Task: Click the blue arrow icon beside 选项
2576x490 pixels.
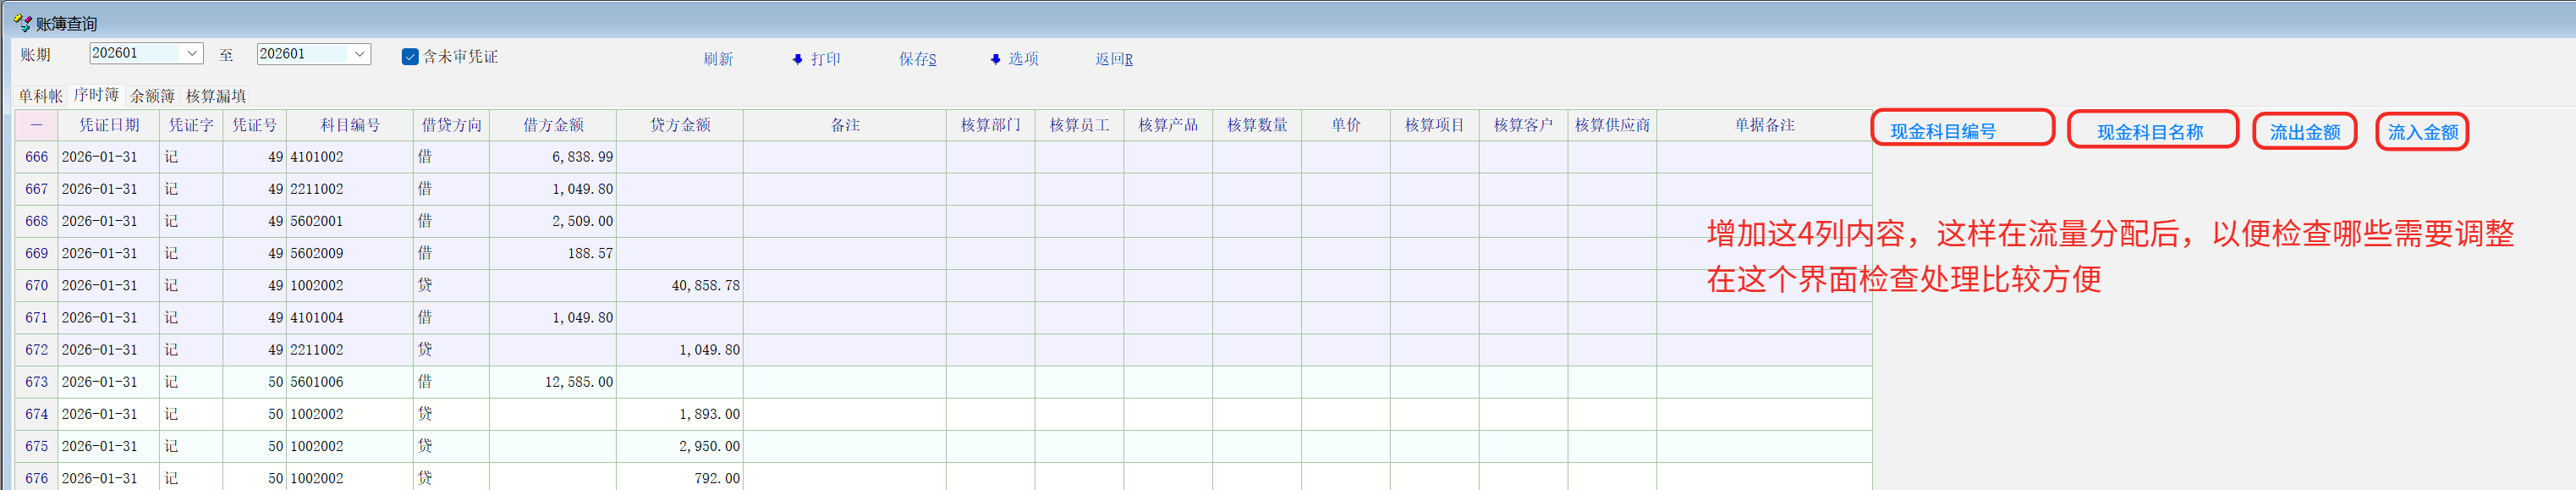Action: [995, 60]
